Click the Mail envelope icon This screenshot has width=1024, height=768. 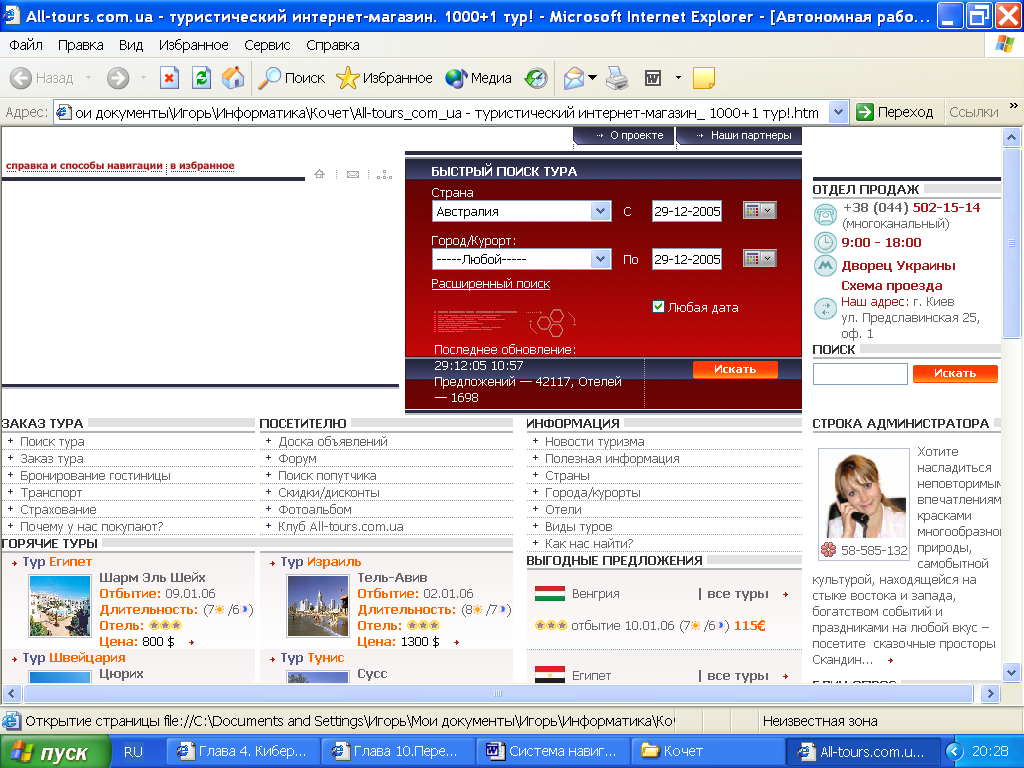click(x=573, y=78)
